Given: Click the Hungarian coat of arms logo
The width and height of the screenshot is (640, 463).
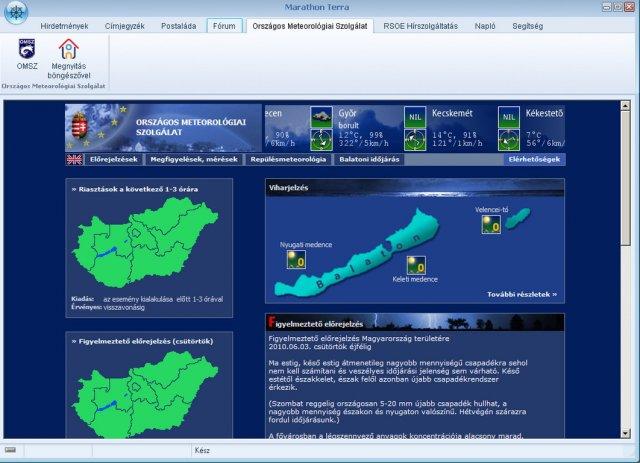Looking at the screenshot, I should point(80,128).
